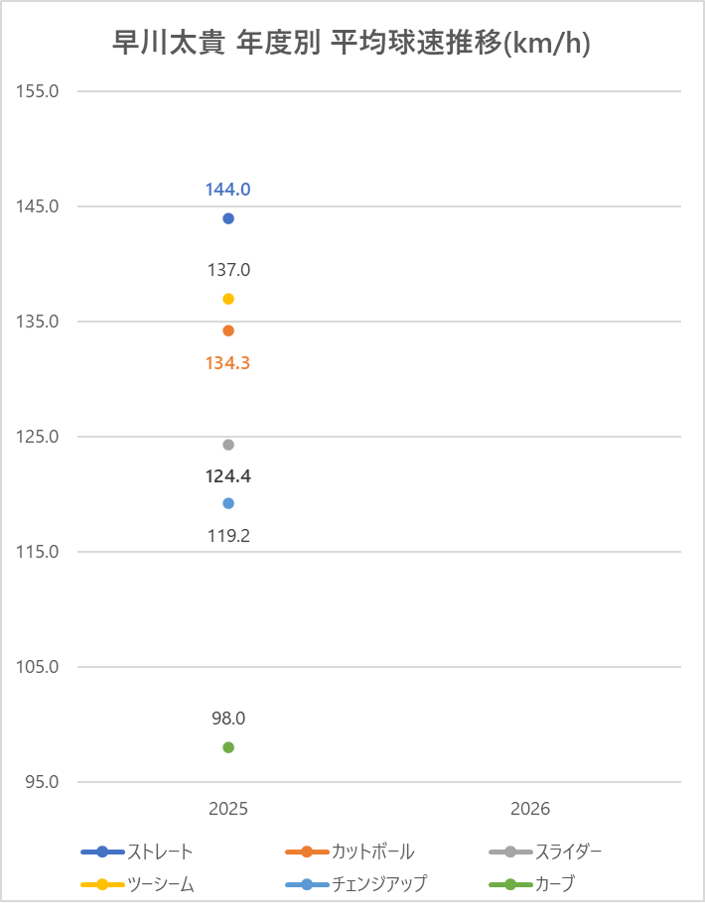Click the 95.0 y-axis label

click(x=43, y=782)
